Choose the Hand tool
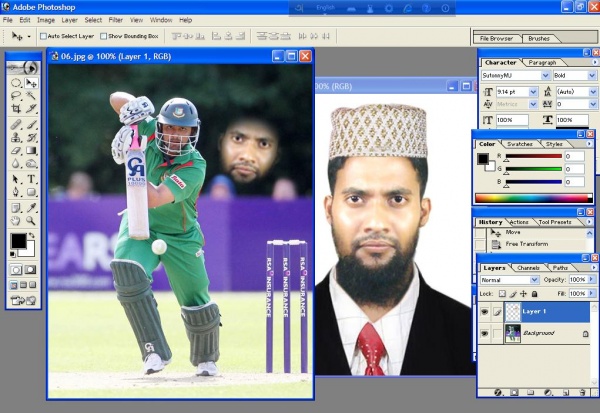The image size is (600, 413). click(16, 220)
